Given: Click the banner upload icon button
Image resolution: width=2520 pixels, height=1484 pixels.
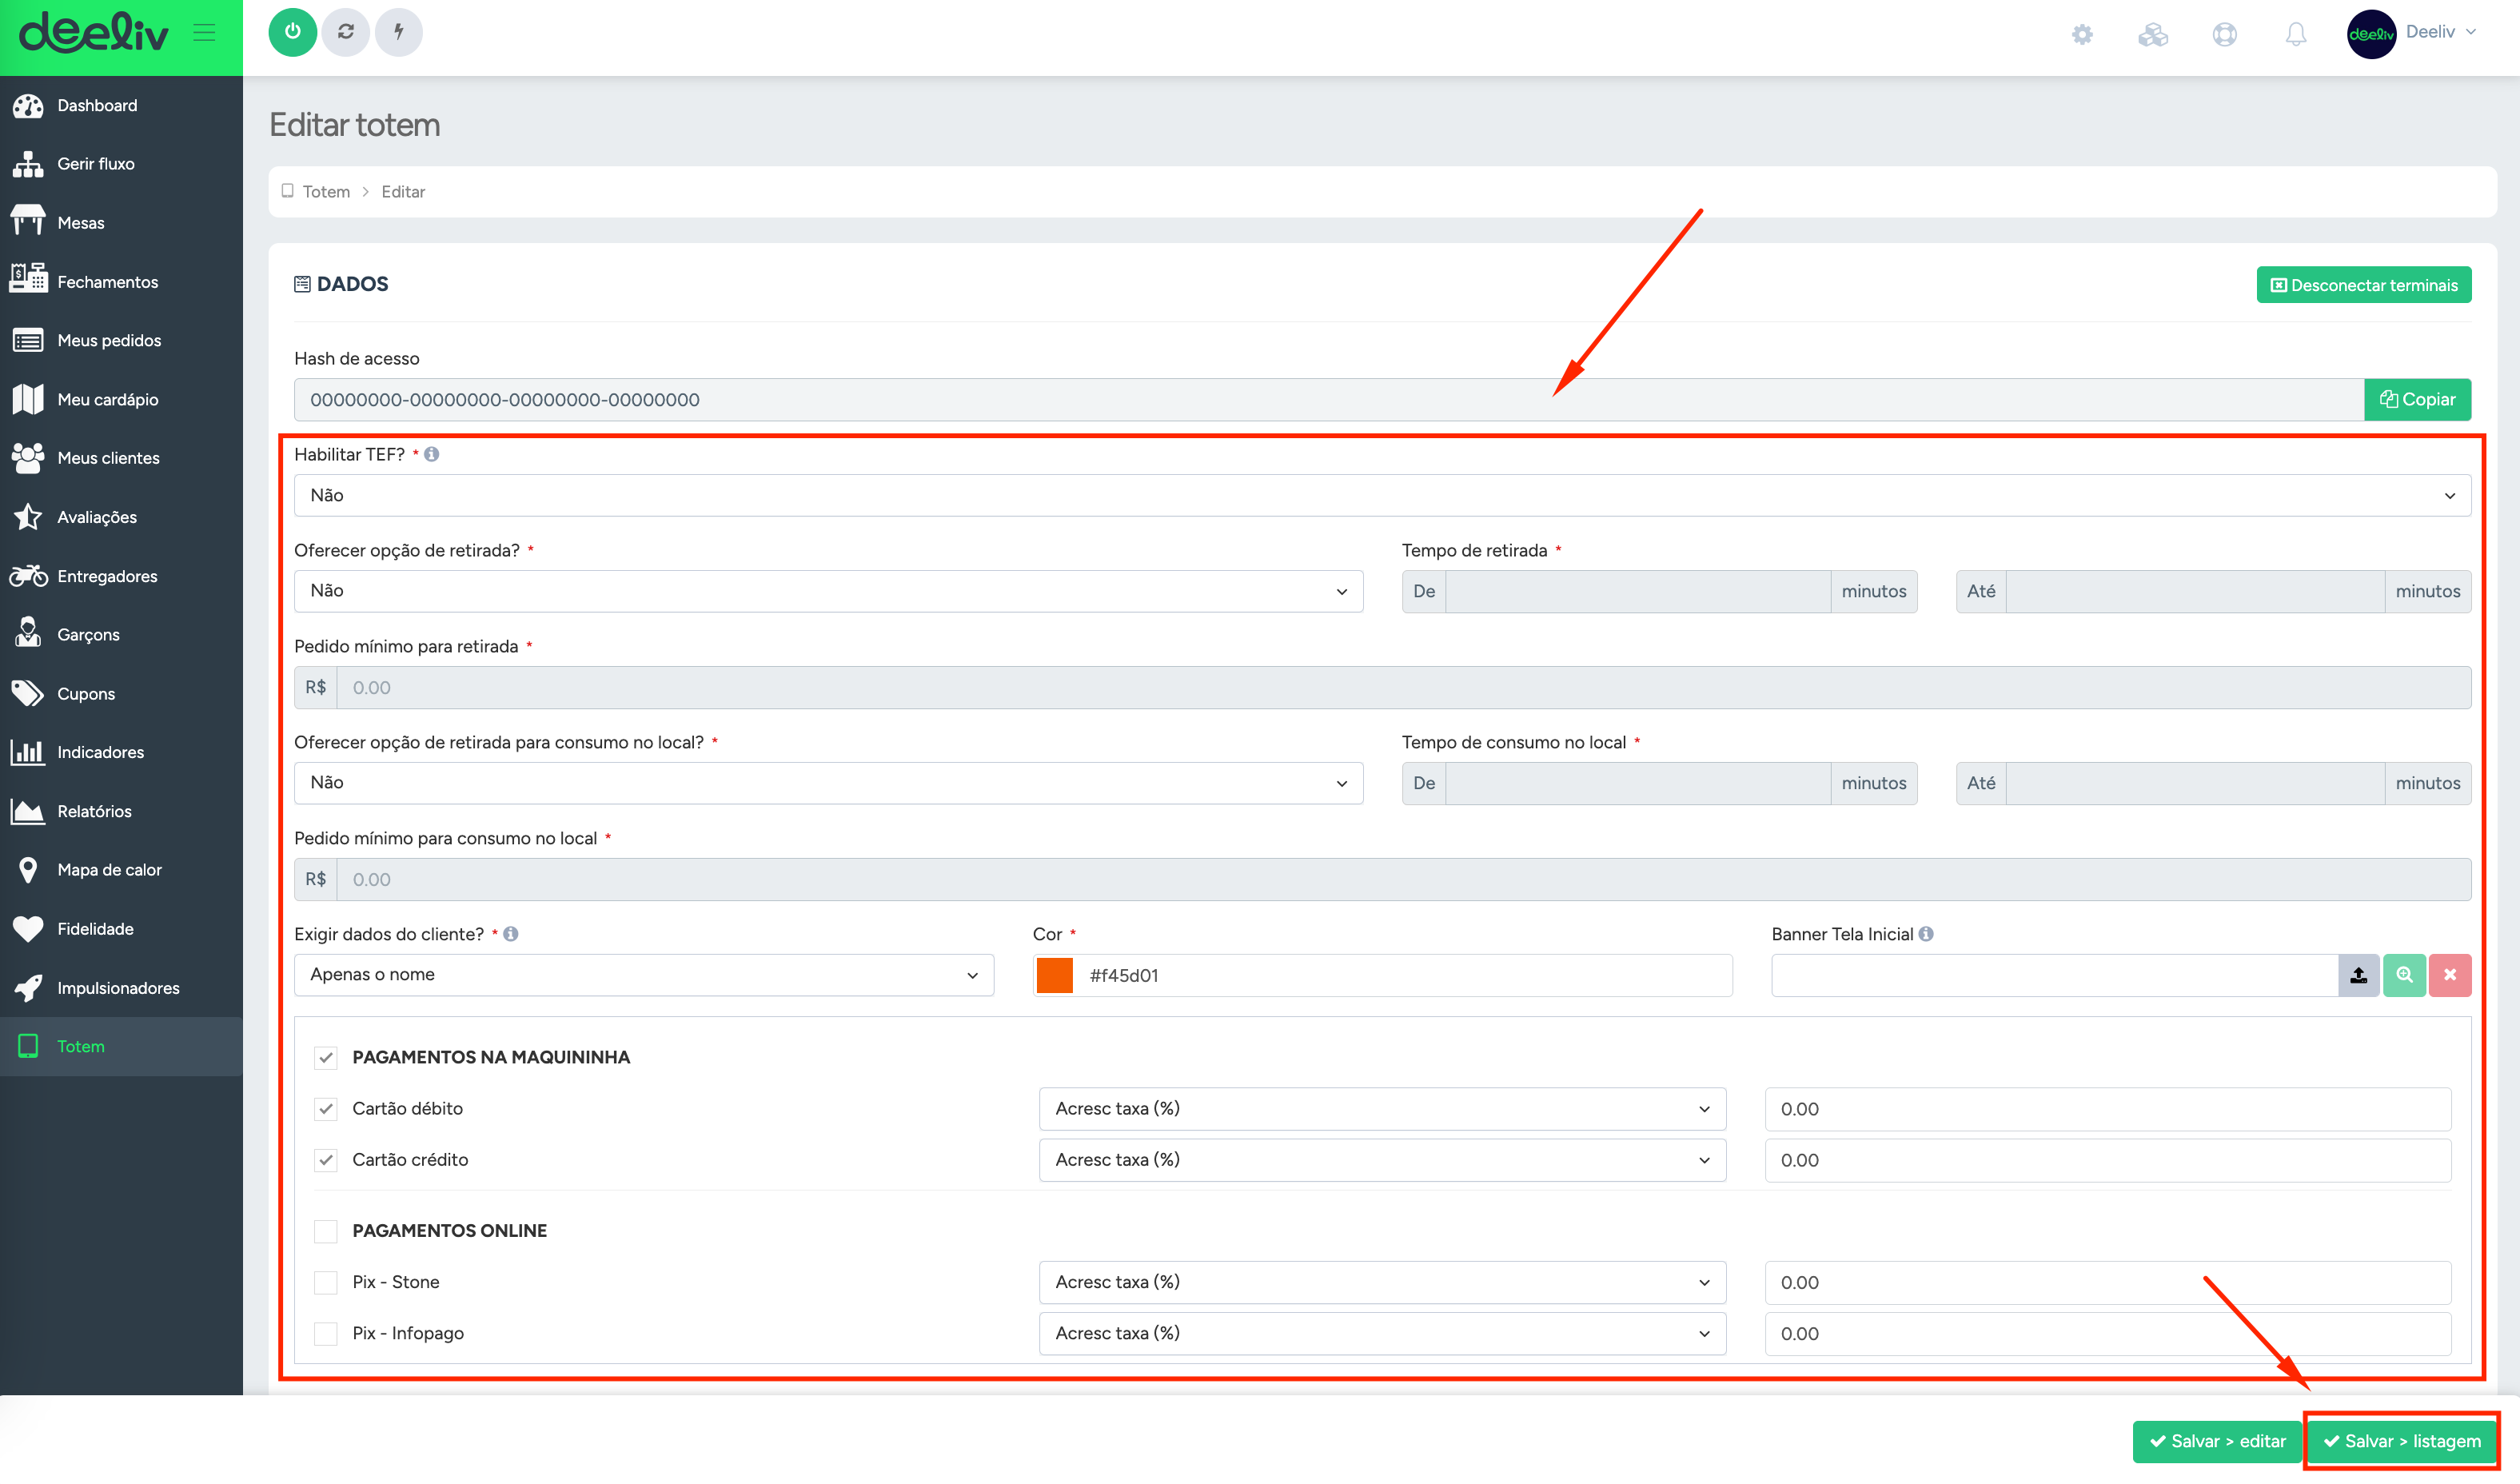Looking at the screenshot, I should point(2359,975).
